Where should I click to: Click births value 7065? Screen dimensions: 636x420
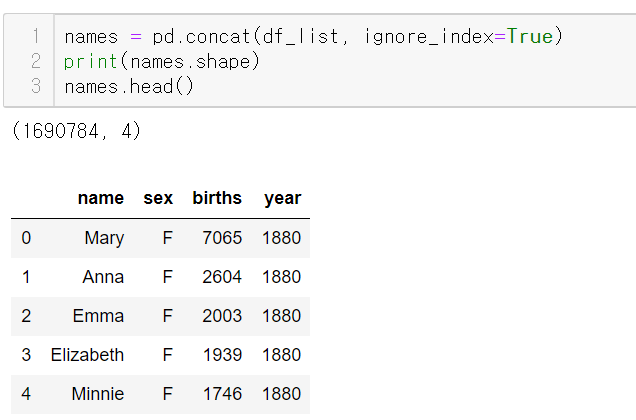222,238
